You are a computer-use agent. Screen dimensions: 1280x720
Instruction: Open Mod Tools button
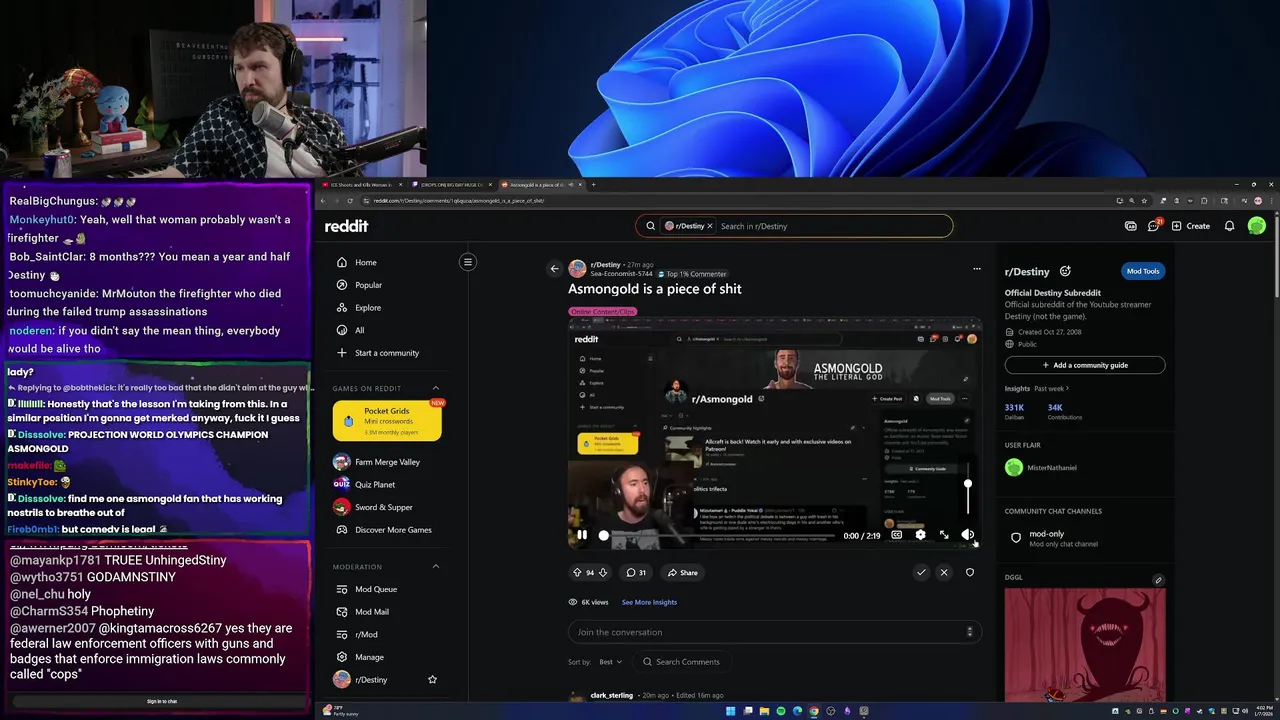click(x=1143, y=271)
